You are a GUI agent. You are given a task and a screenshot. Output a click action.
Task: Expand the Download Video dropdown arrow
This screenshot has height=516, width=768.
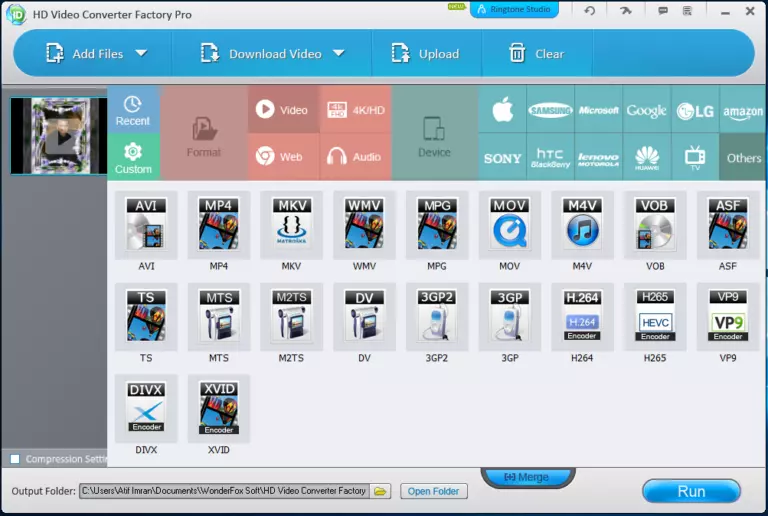[338, 53]
